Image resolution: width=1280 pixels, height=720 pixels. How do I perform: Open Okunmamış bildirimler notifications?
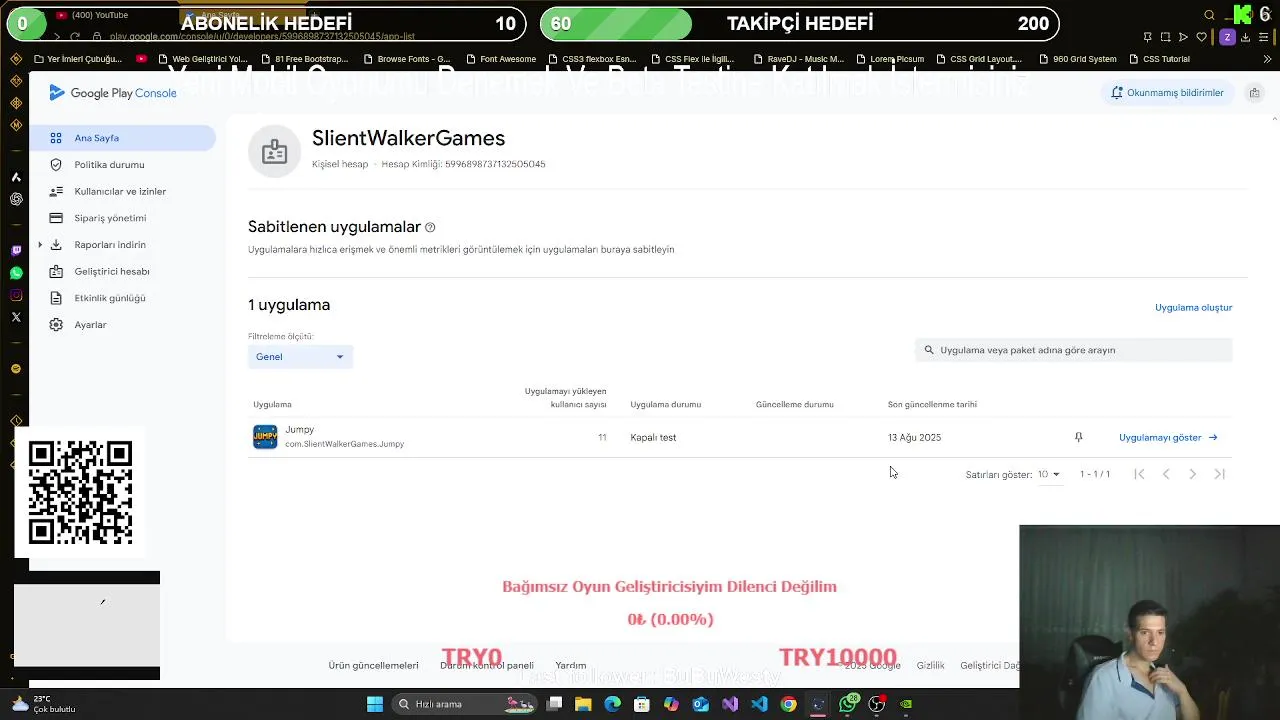[1167, 93]
